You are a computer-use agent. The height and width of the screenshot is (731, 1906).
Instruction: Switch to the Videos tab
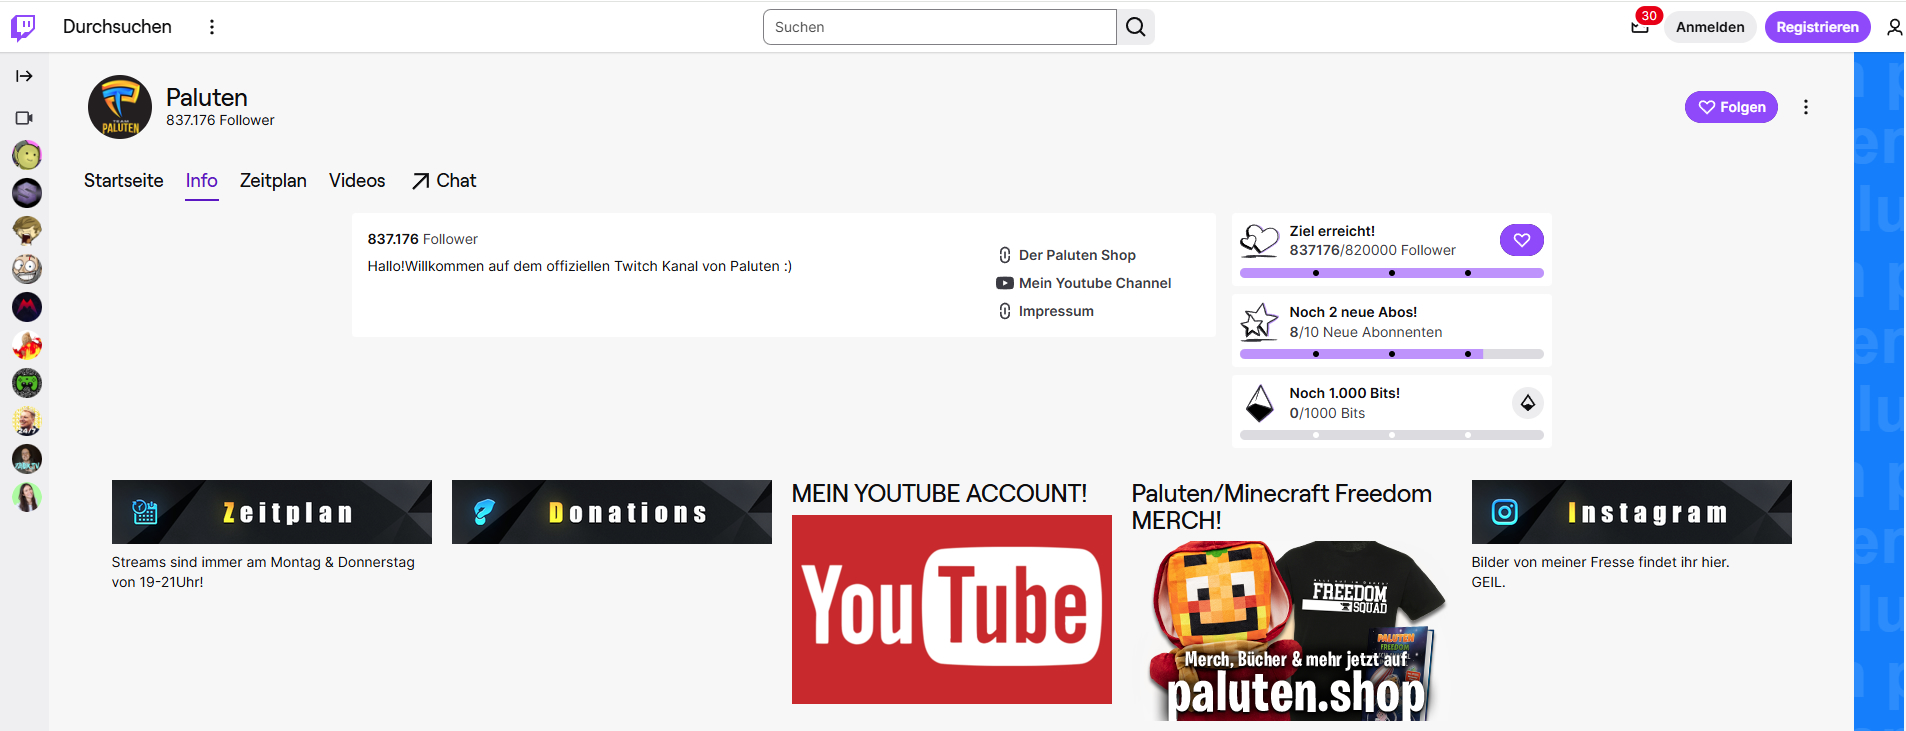pyautogui.click(x=357, y=181)
